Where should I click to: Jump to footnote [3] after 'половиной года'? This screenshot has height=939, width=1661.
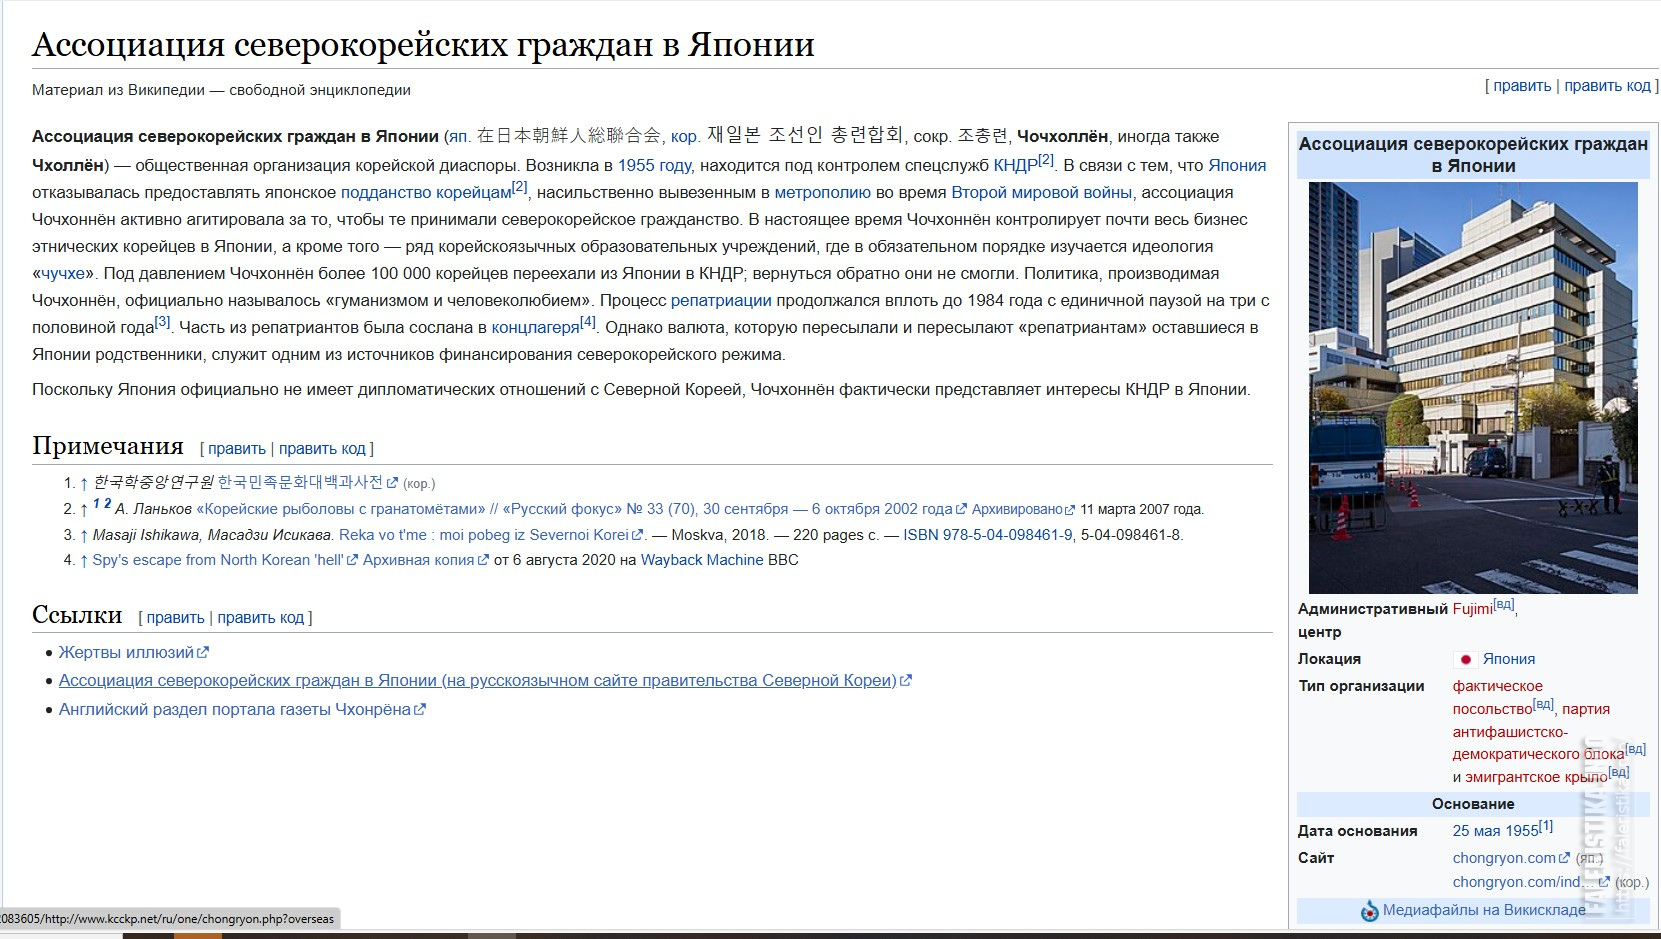pos(163,322)
